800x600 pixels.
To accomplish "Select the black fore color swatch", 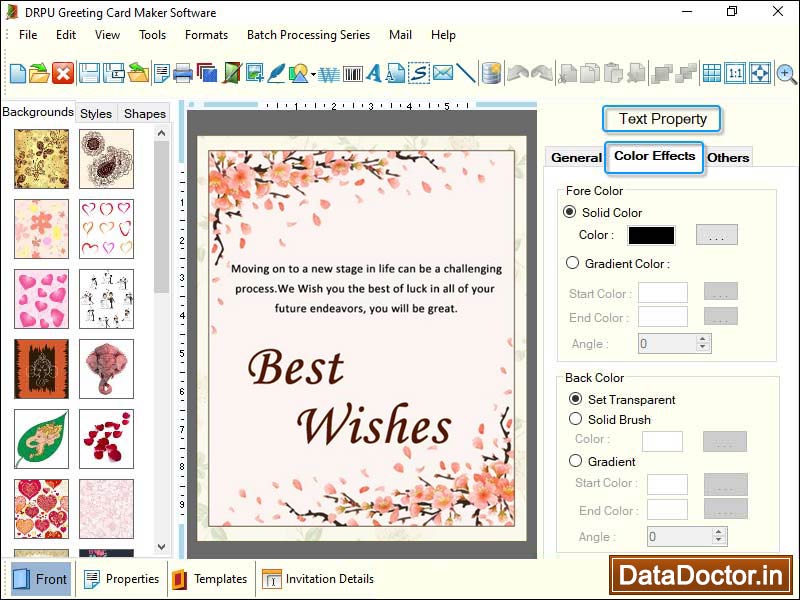I will pos(650,235).
